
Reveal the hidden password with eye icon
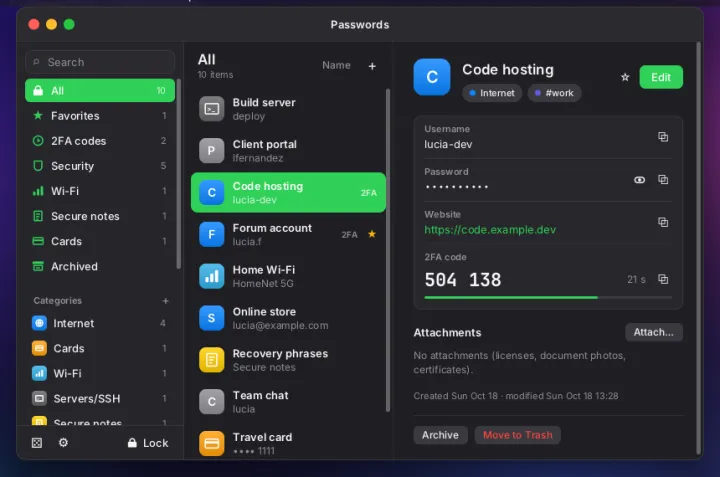(x=639, y=180)
